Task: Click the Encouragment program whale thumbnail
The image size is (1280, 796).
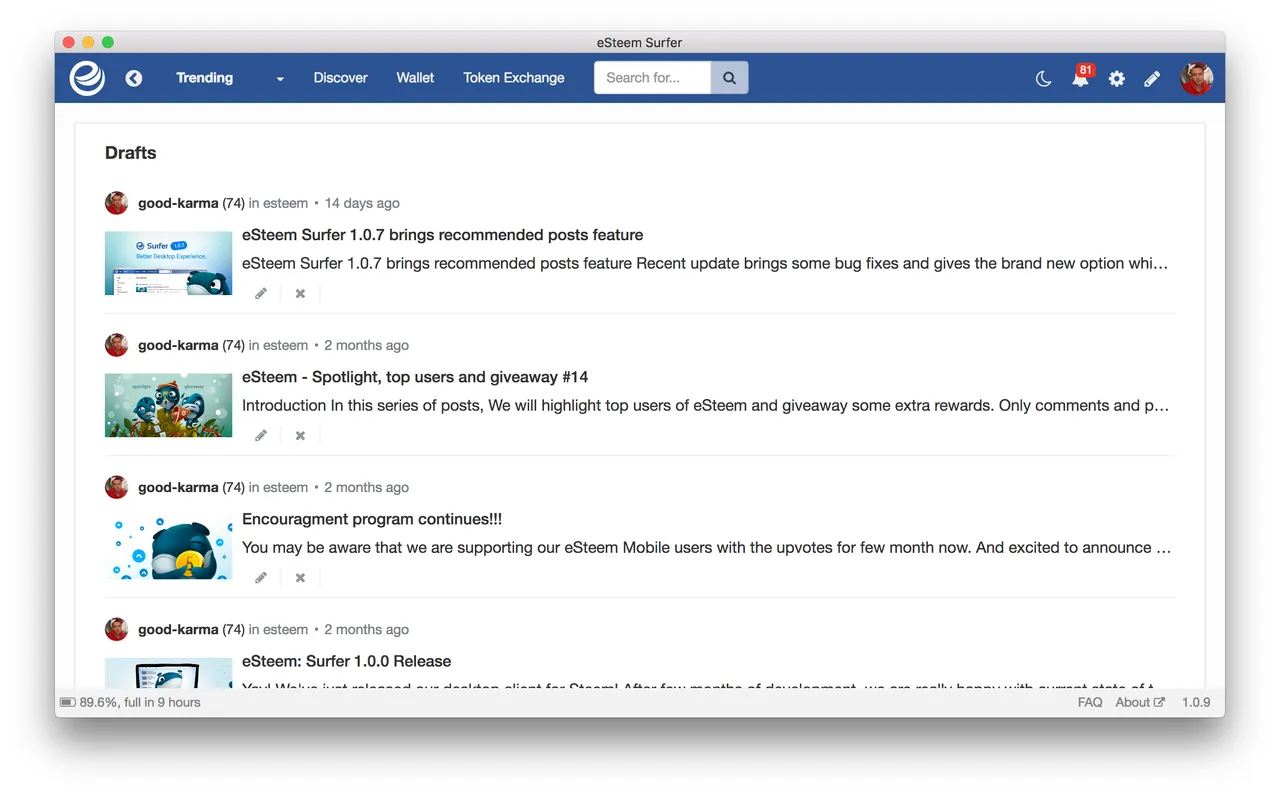Action: (x=168, y=547)
